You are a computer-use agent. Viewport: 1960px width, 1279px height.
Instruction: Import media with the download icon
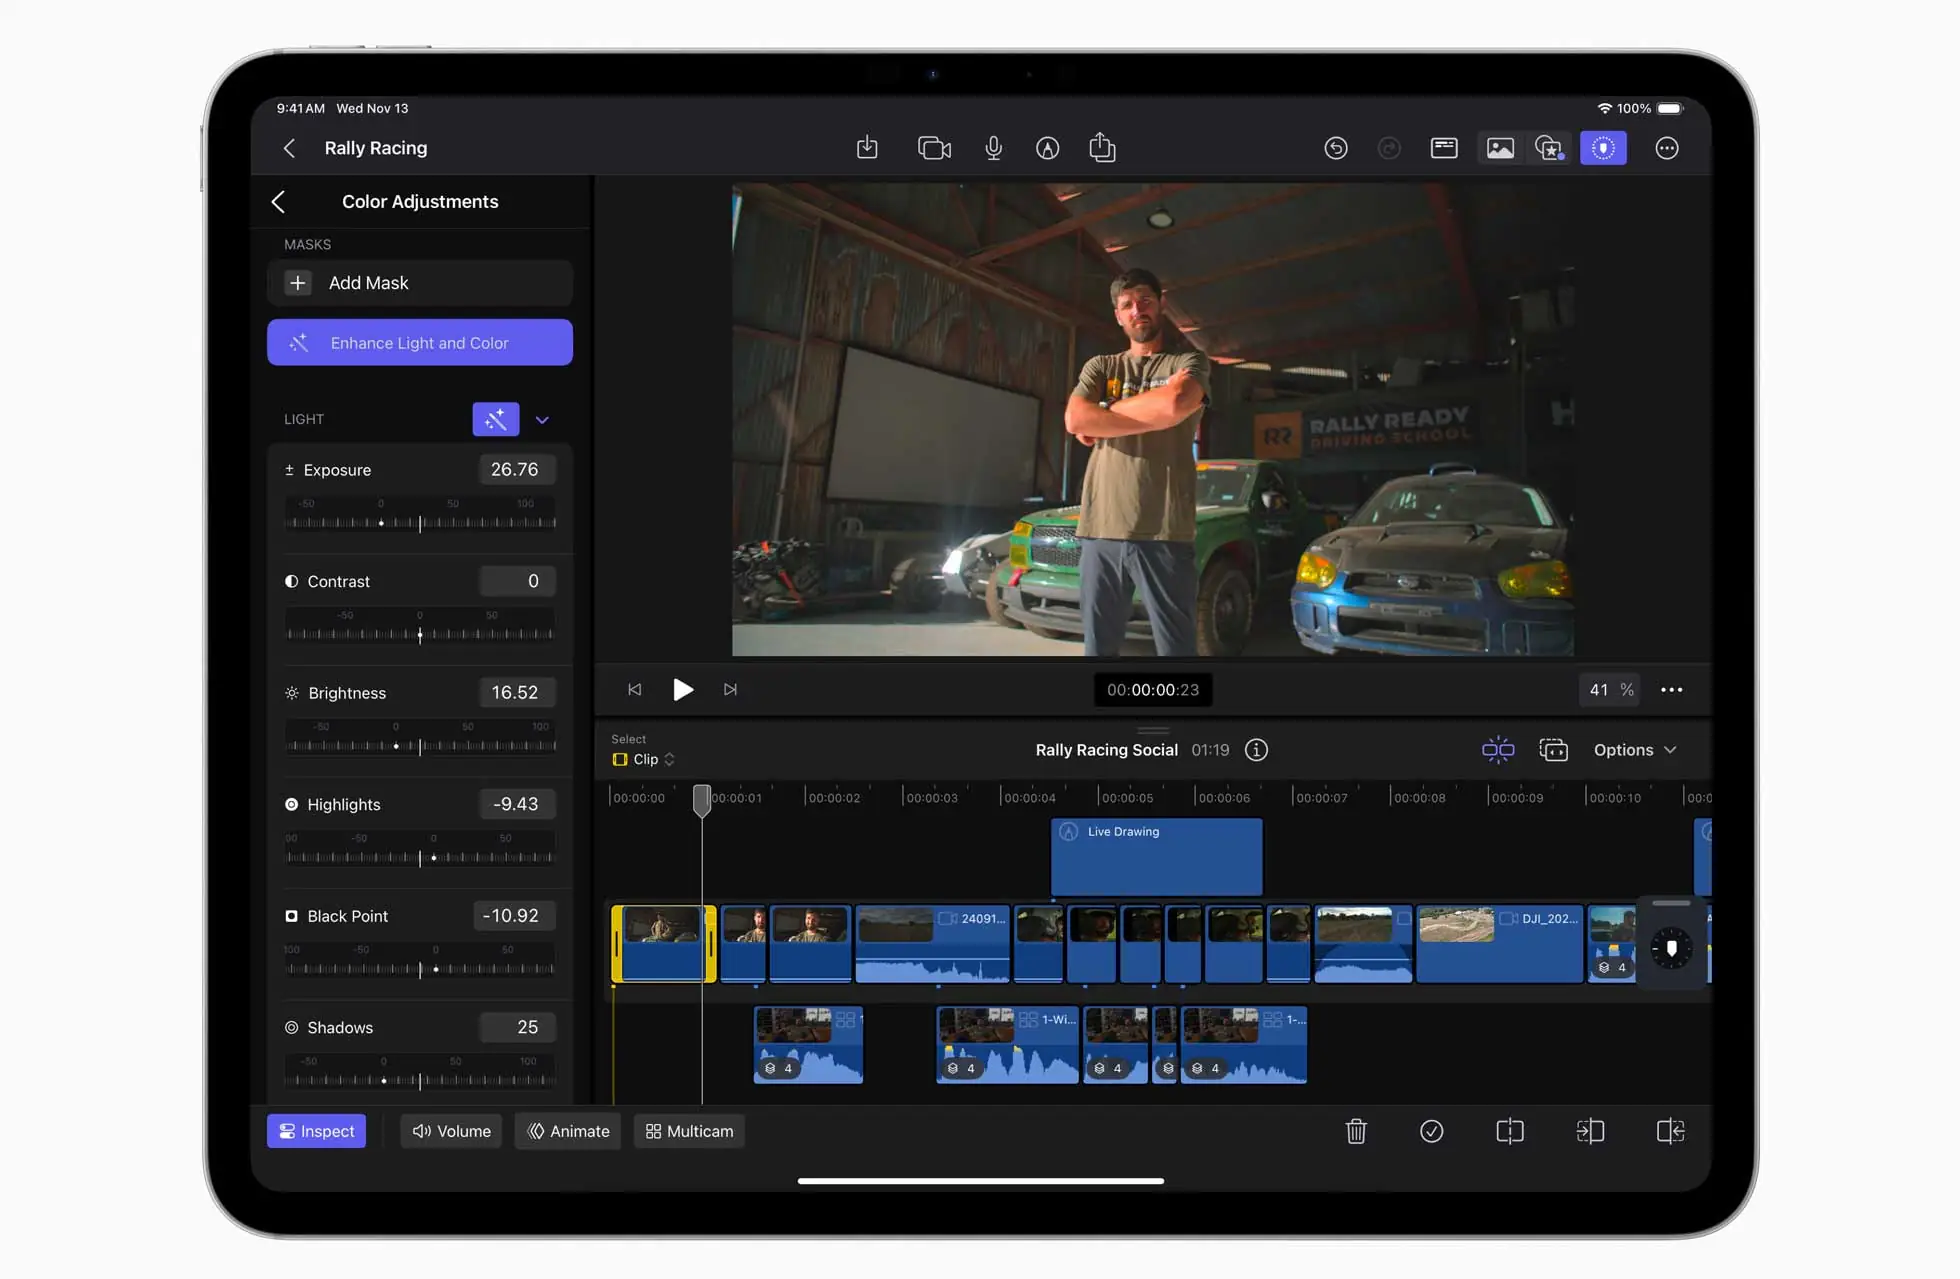[x=866, y=147]
